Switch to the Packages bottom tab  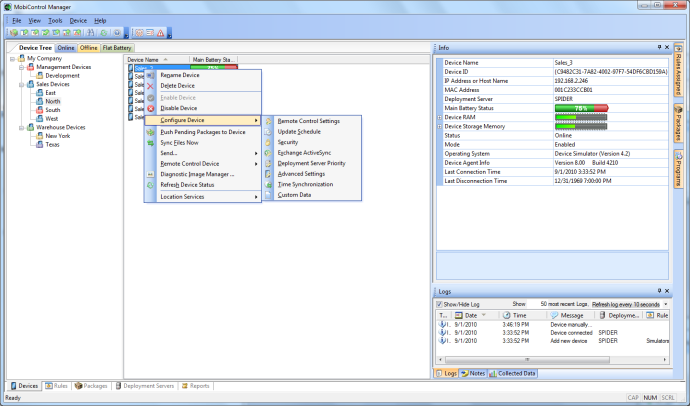pos(91,386)
